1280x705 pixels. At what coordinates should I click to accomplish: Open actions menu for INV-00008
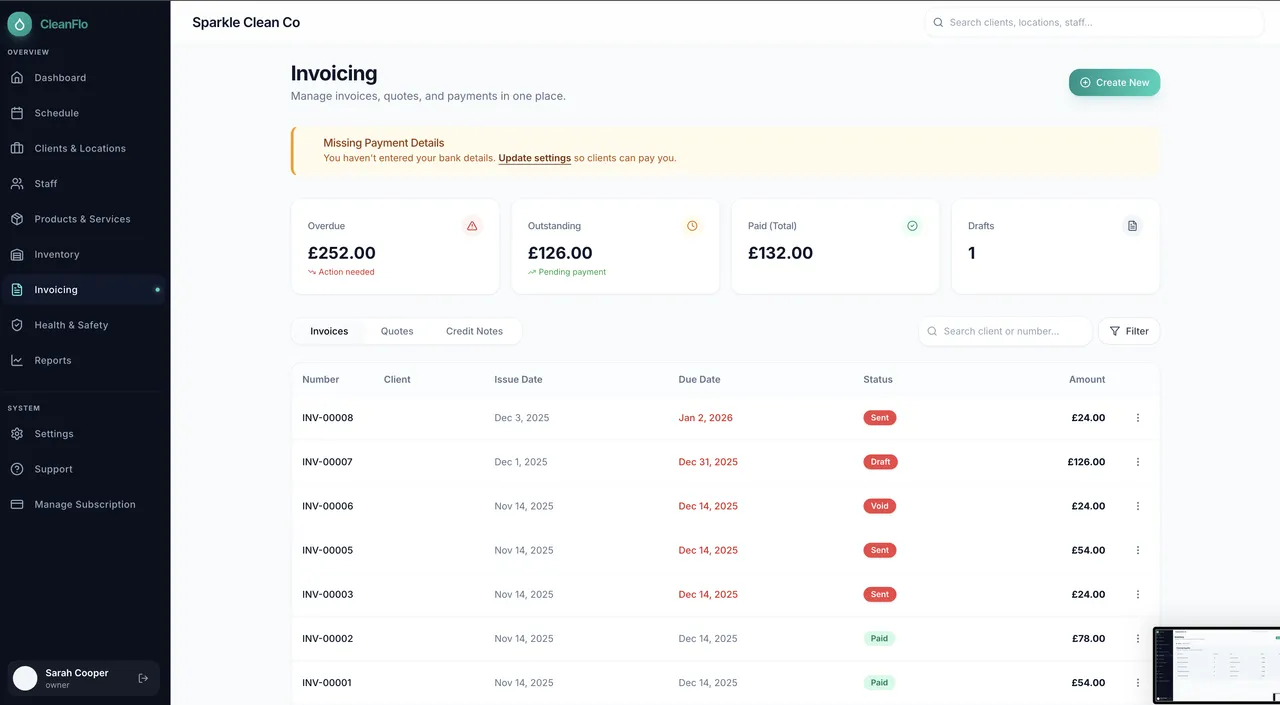pos(1137,418)
